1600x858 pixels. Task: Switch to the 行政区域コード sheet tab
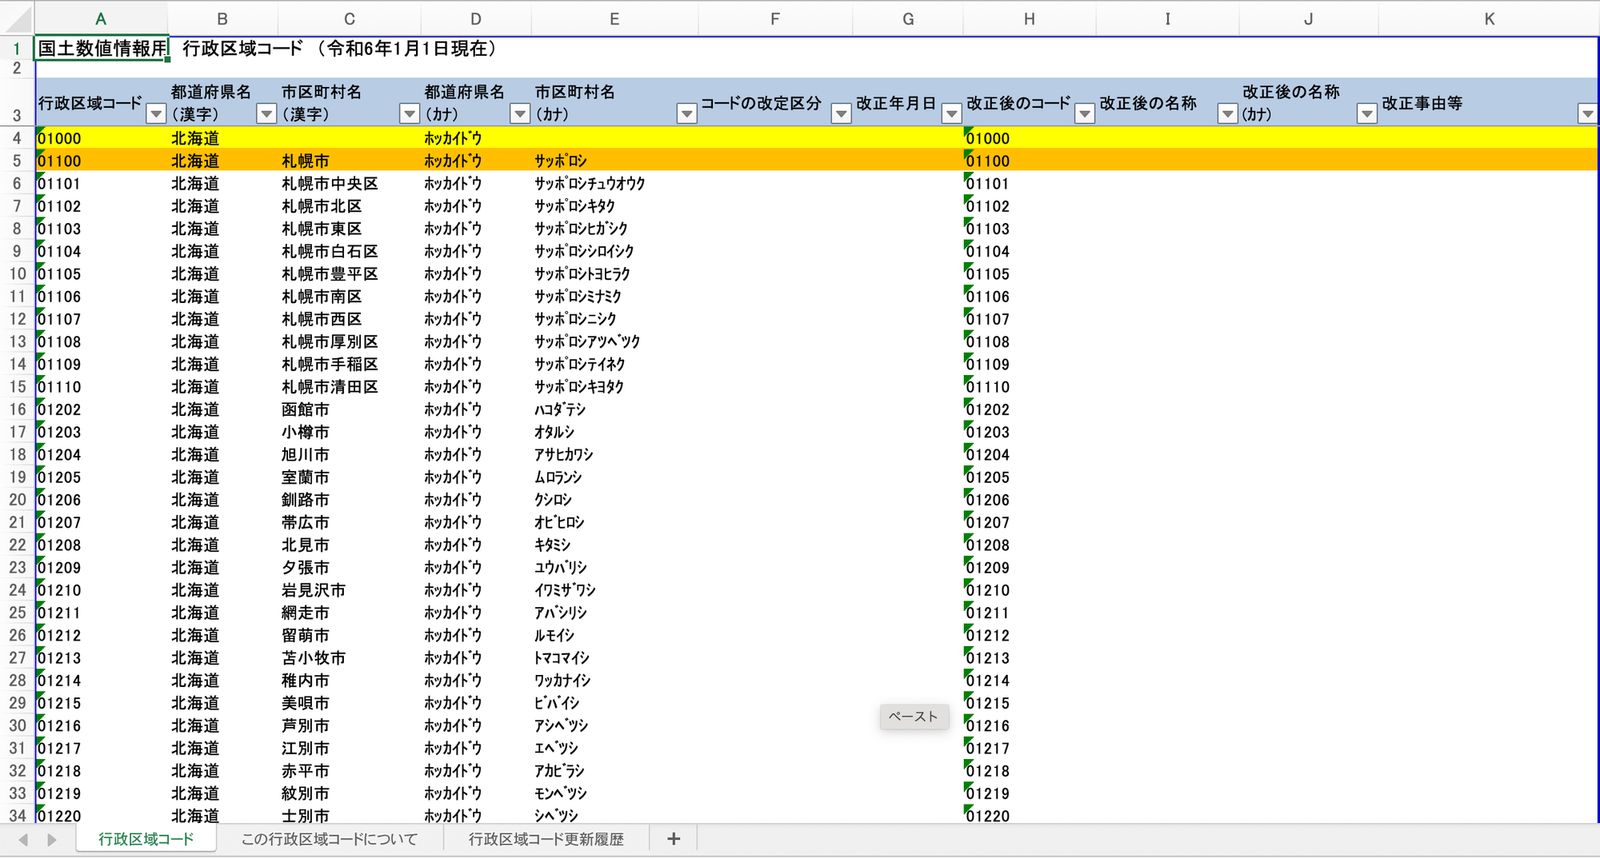tap(146, 839)
